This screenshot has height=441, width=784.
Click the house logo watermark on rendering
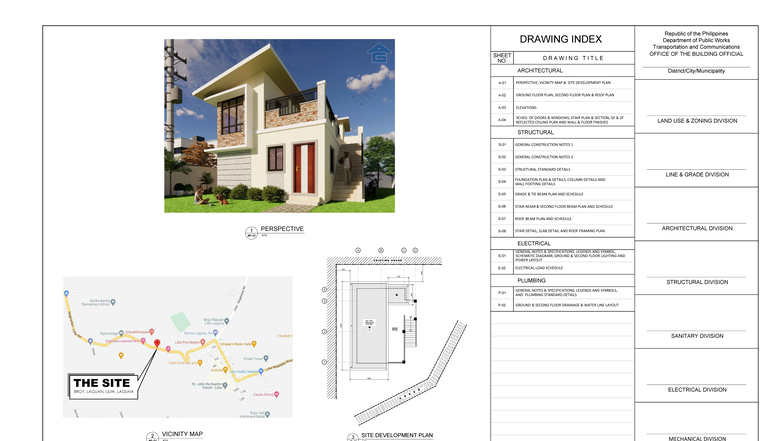point(379,52)
